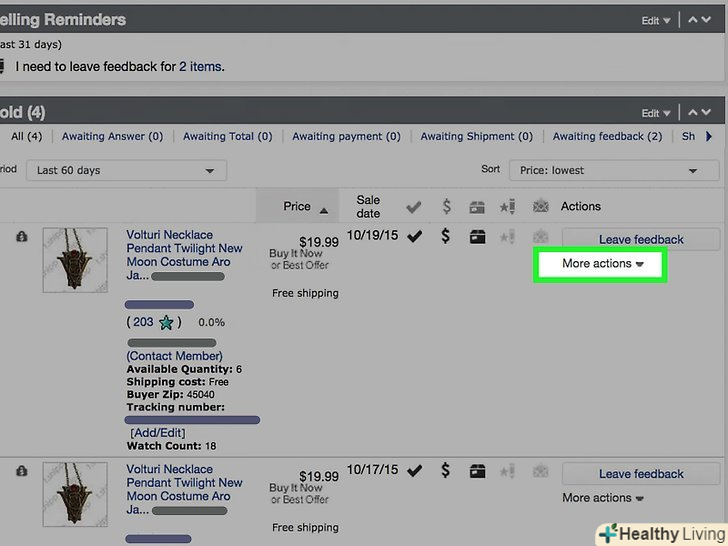Image resolution: width=728 pixels, height=546 pixels.
Task: Show more filter tabs with right arrow
Action: pyautogui.click(x=708, y=136)
